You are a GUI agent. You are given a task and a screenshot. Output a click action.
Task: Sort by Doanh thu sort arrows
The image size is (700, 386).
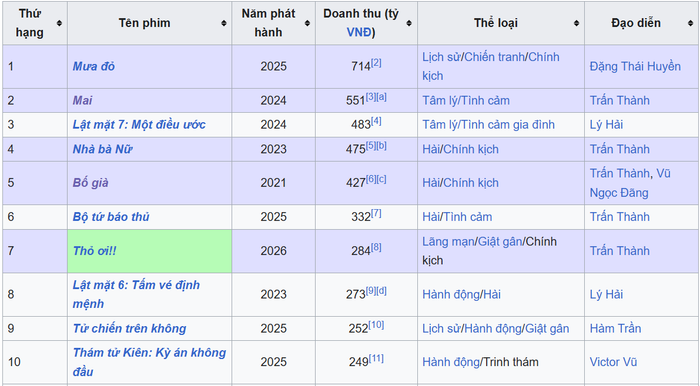click(409, 23)
